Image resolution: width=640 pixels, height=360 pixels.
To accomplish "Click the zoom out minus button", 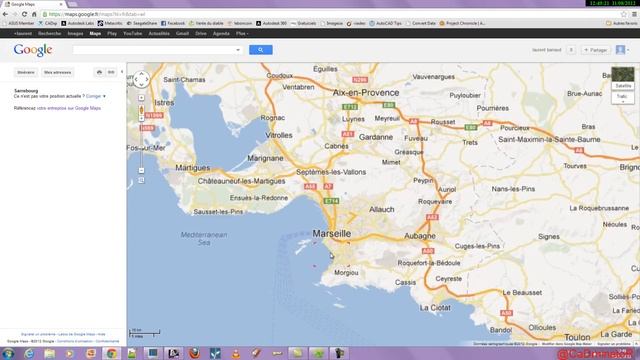I will (141, 170).
